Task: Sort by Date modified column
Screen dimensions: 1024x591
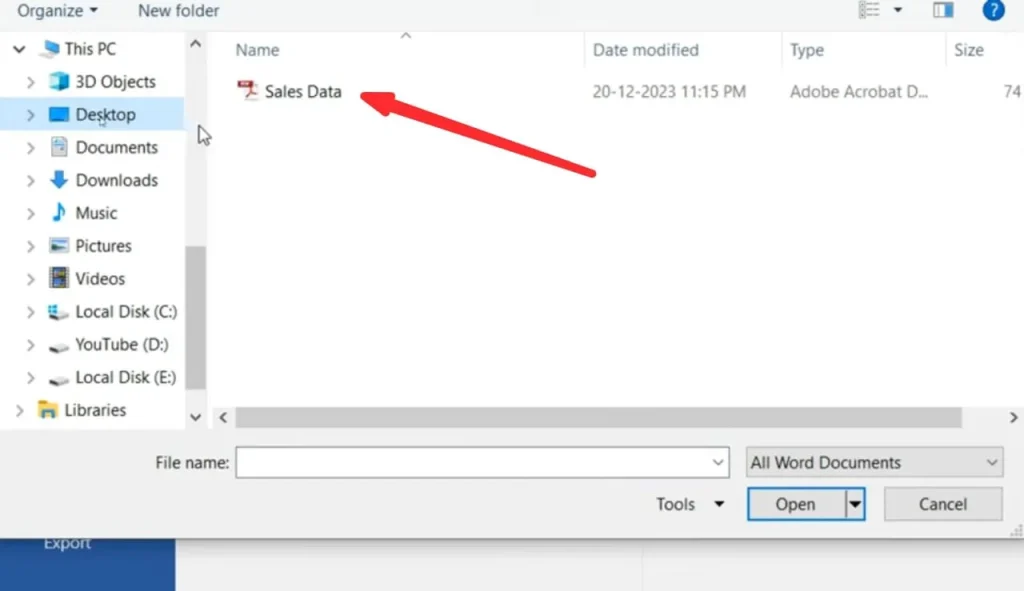Action: pos(645,50)
